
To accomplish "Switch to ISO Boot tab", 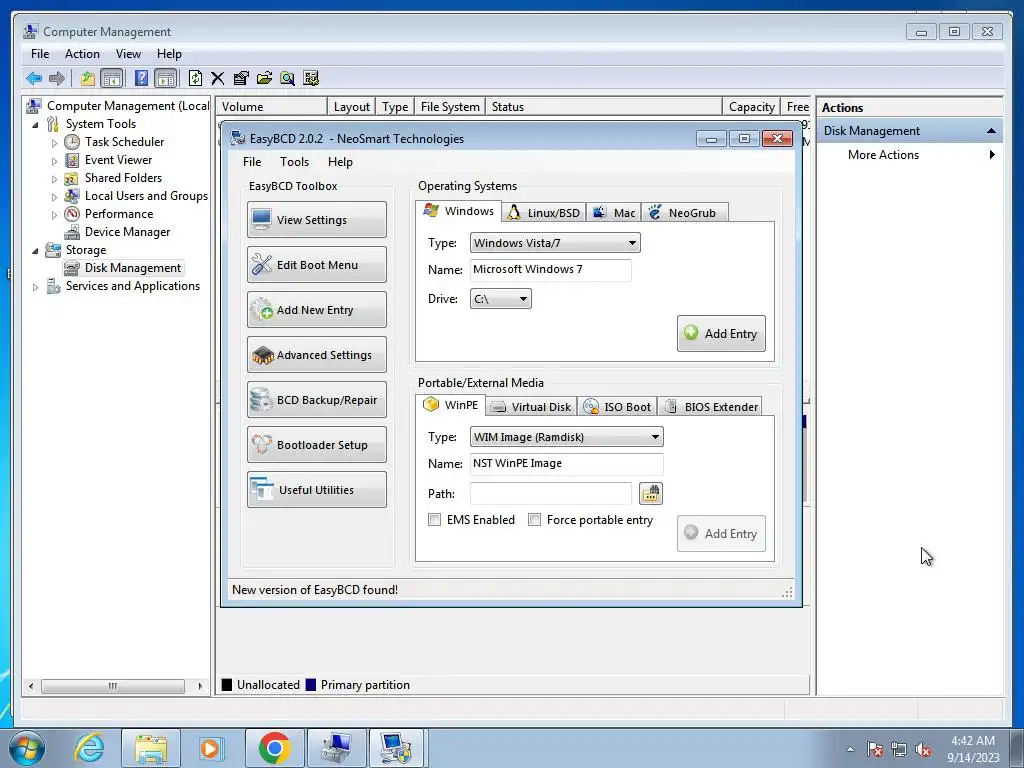I will pos(617,407).
